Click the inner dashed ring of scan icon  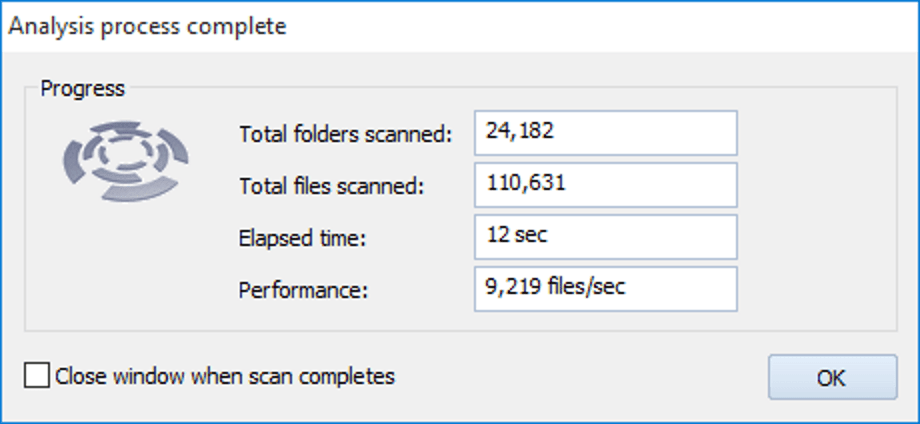(127, 152)
